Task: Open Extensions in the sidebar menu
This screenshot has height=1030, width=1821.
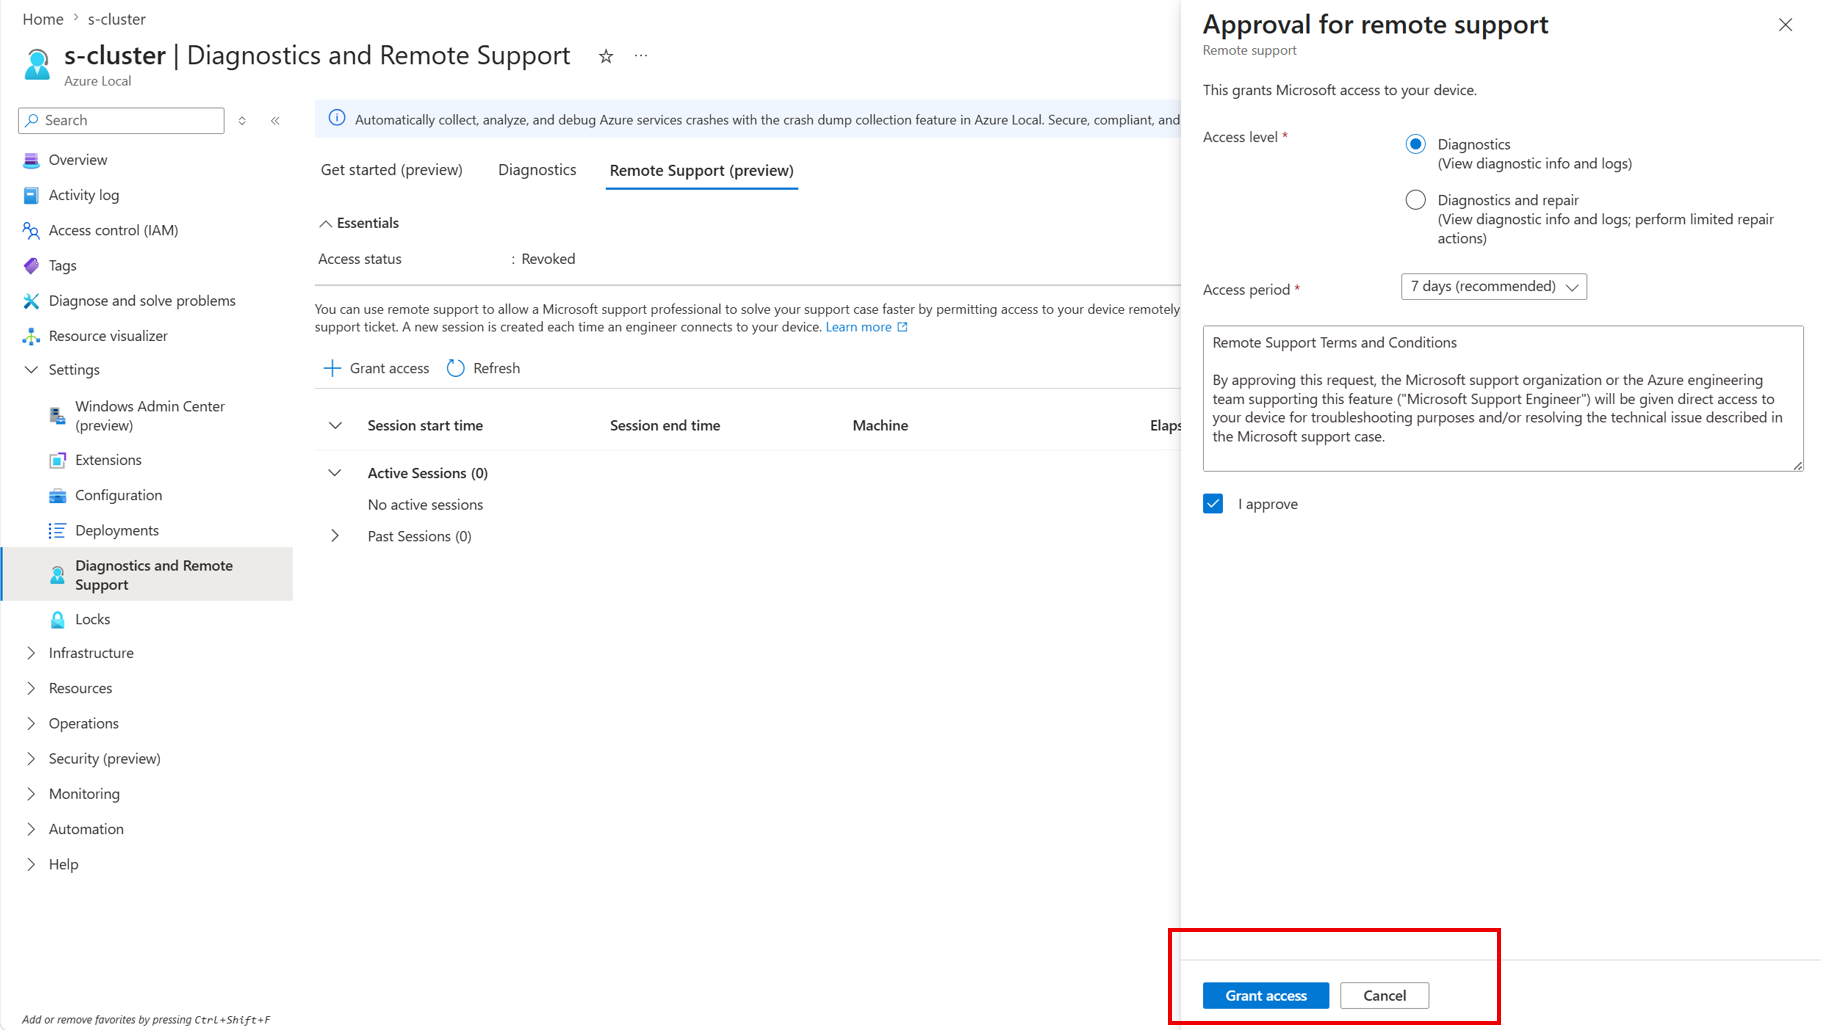Action: tap(108, 460)
